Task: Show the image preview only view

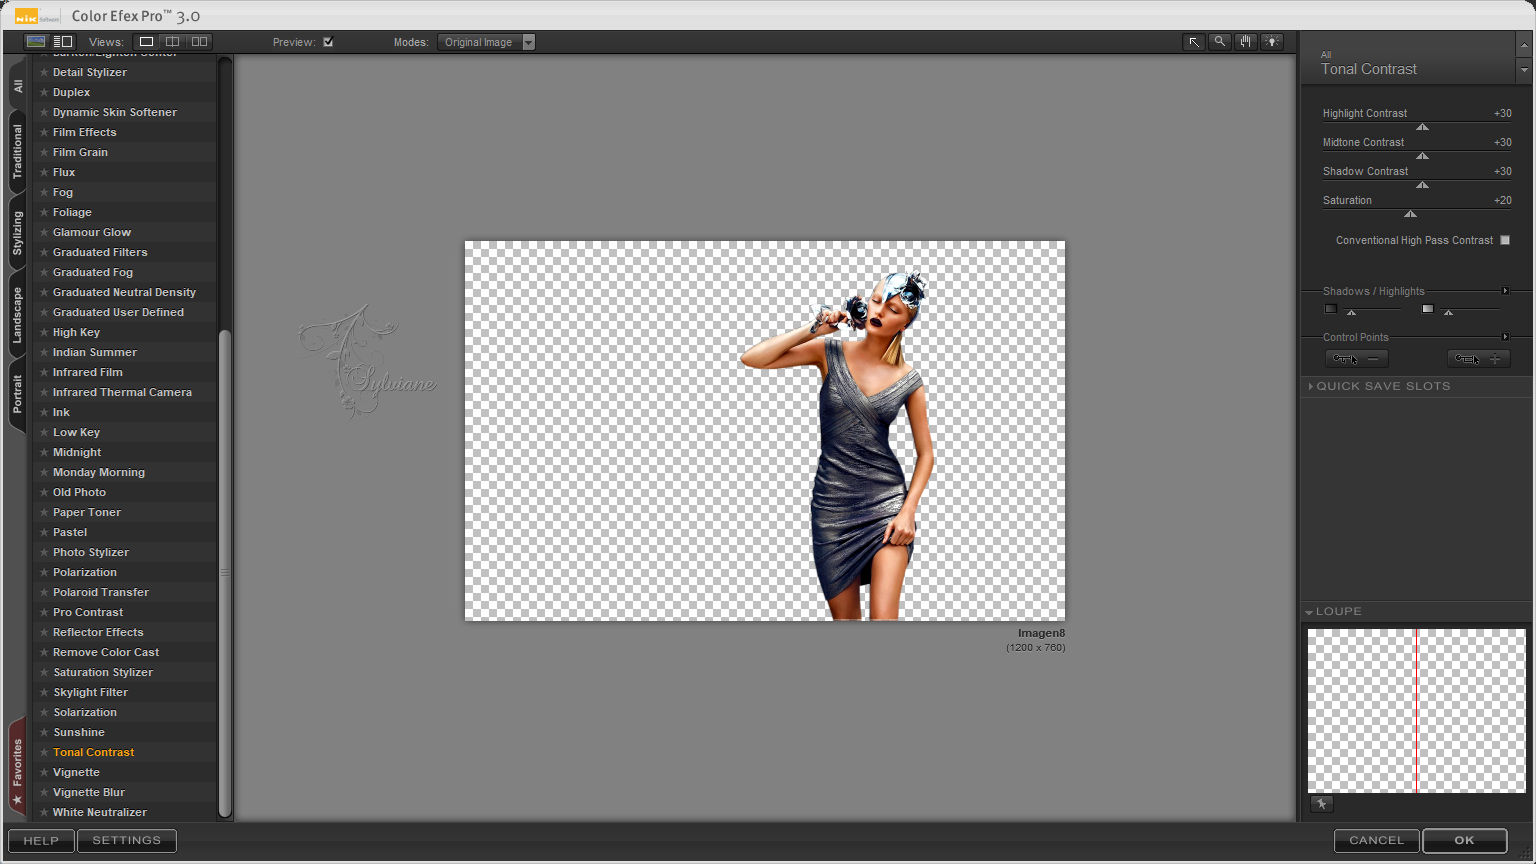Action: 36,42
